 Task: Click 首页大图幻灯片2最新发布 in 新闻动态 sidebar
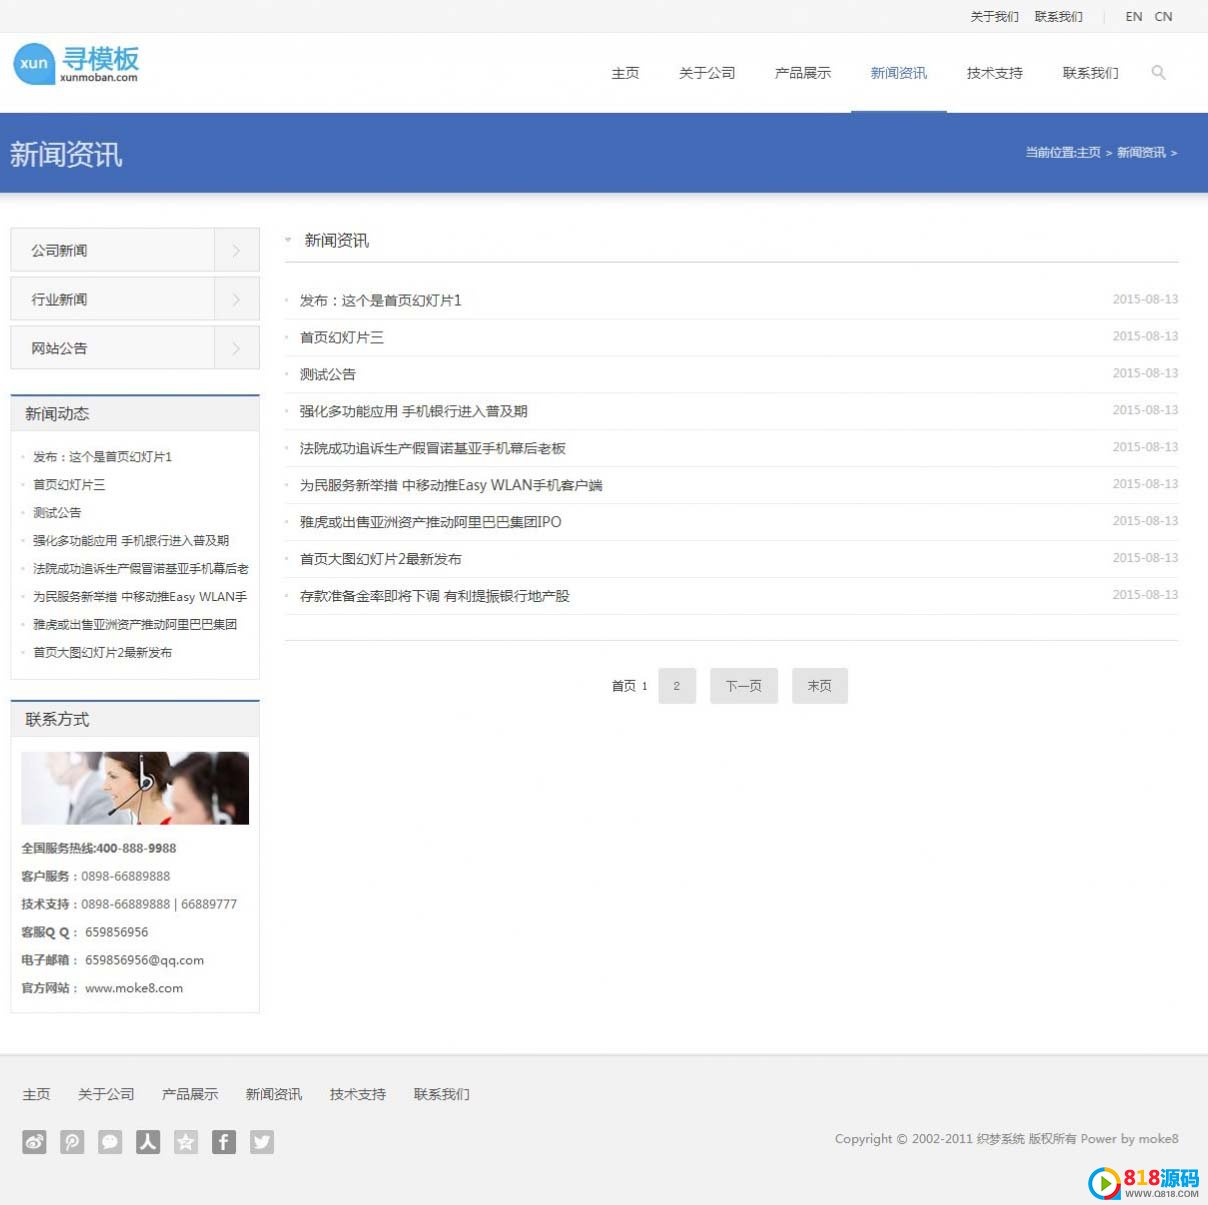click(x=103, y=653)
